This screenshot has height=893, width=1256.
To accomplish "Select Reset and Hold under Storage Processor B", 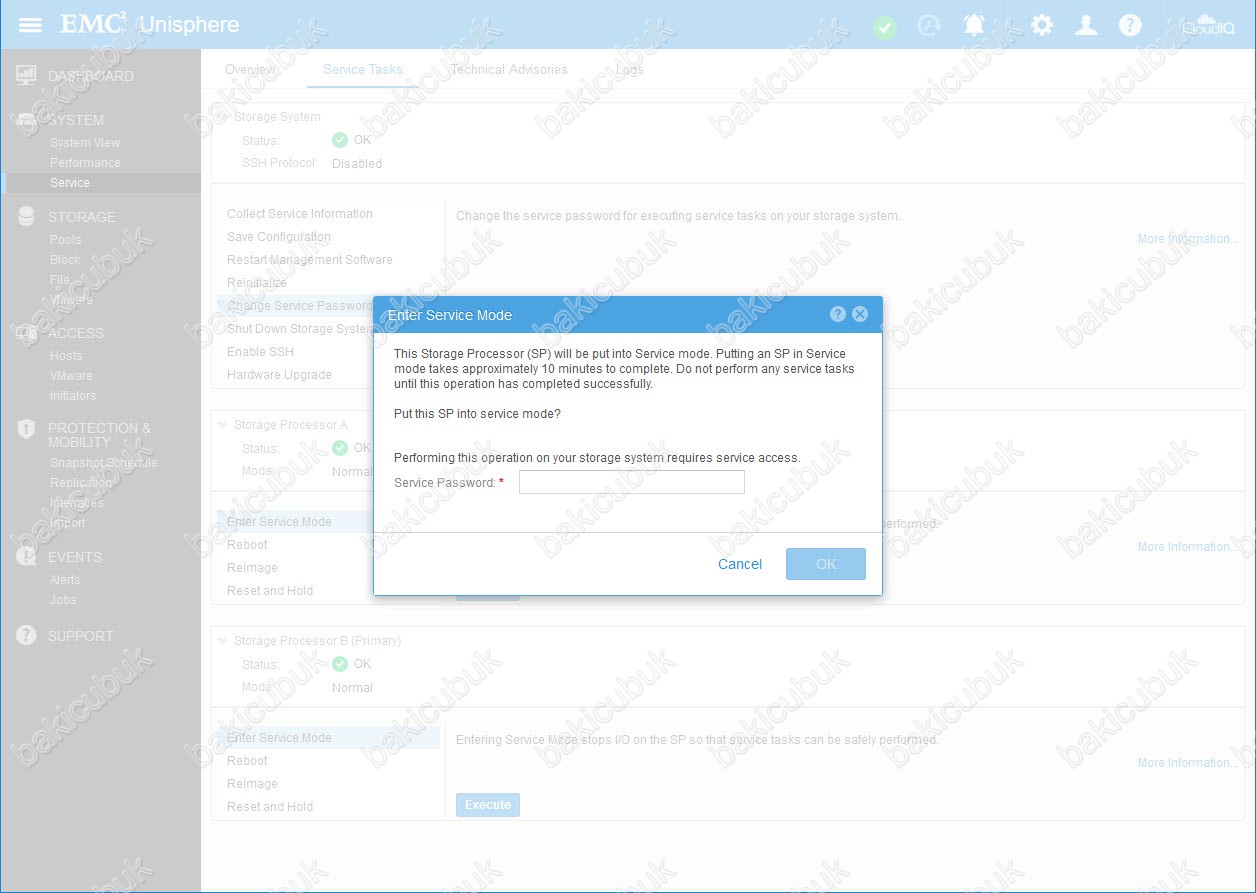I will click(270, 807).
